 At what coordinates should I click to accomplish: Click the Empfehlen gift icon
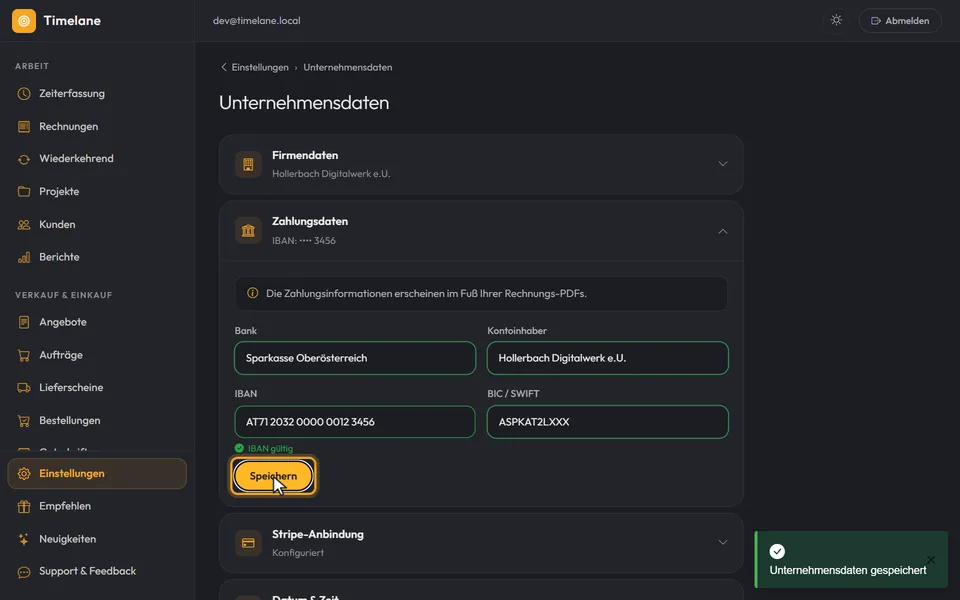pyautogui.click(x=24, y=506)
